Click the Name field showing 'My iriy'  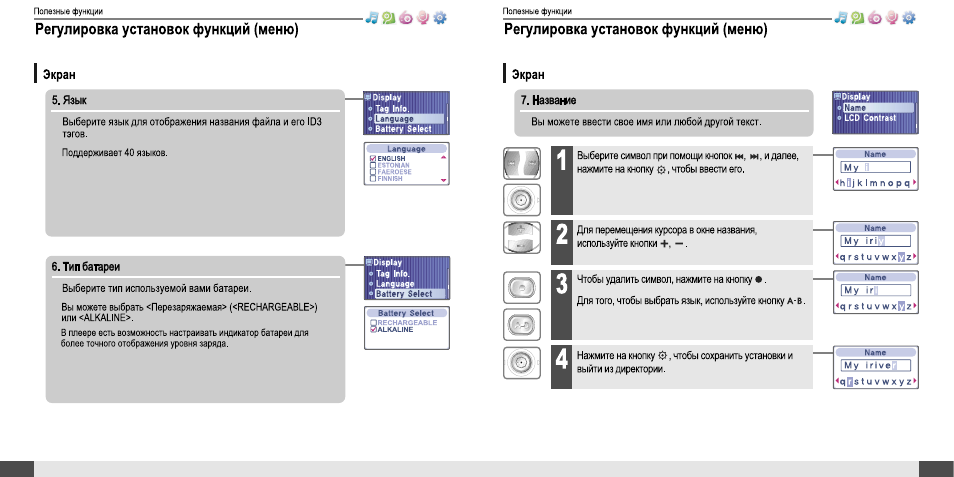pos(876,241)
